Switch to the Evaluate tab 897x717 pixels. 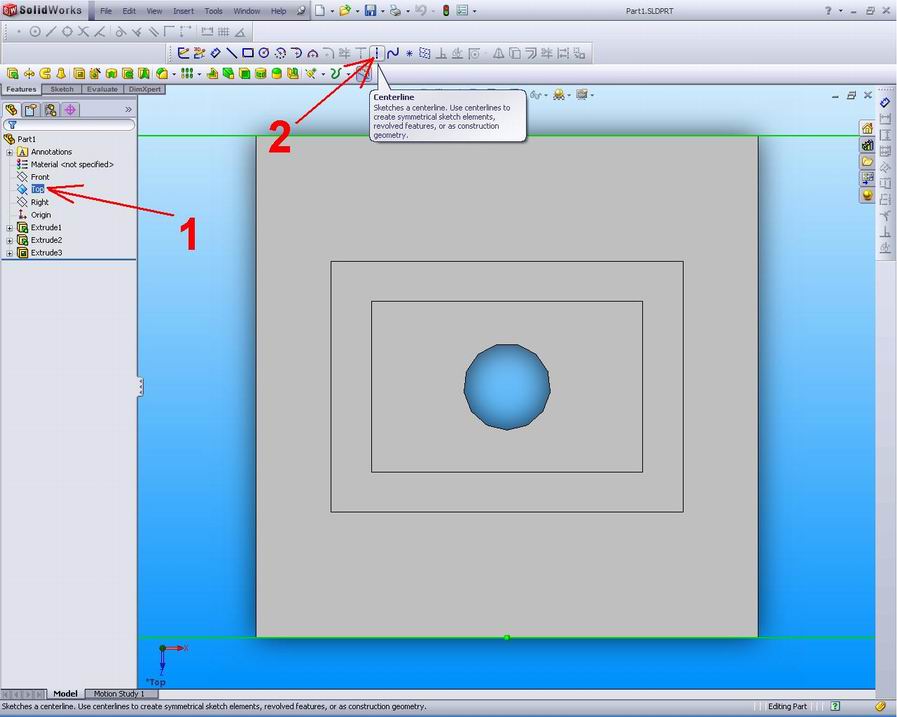(101, 89)
